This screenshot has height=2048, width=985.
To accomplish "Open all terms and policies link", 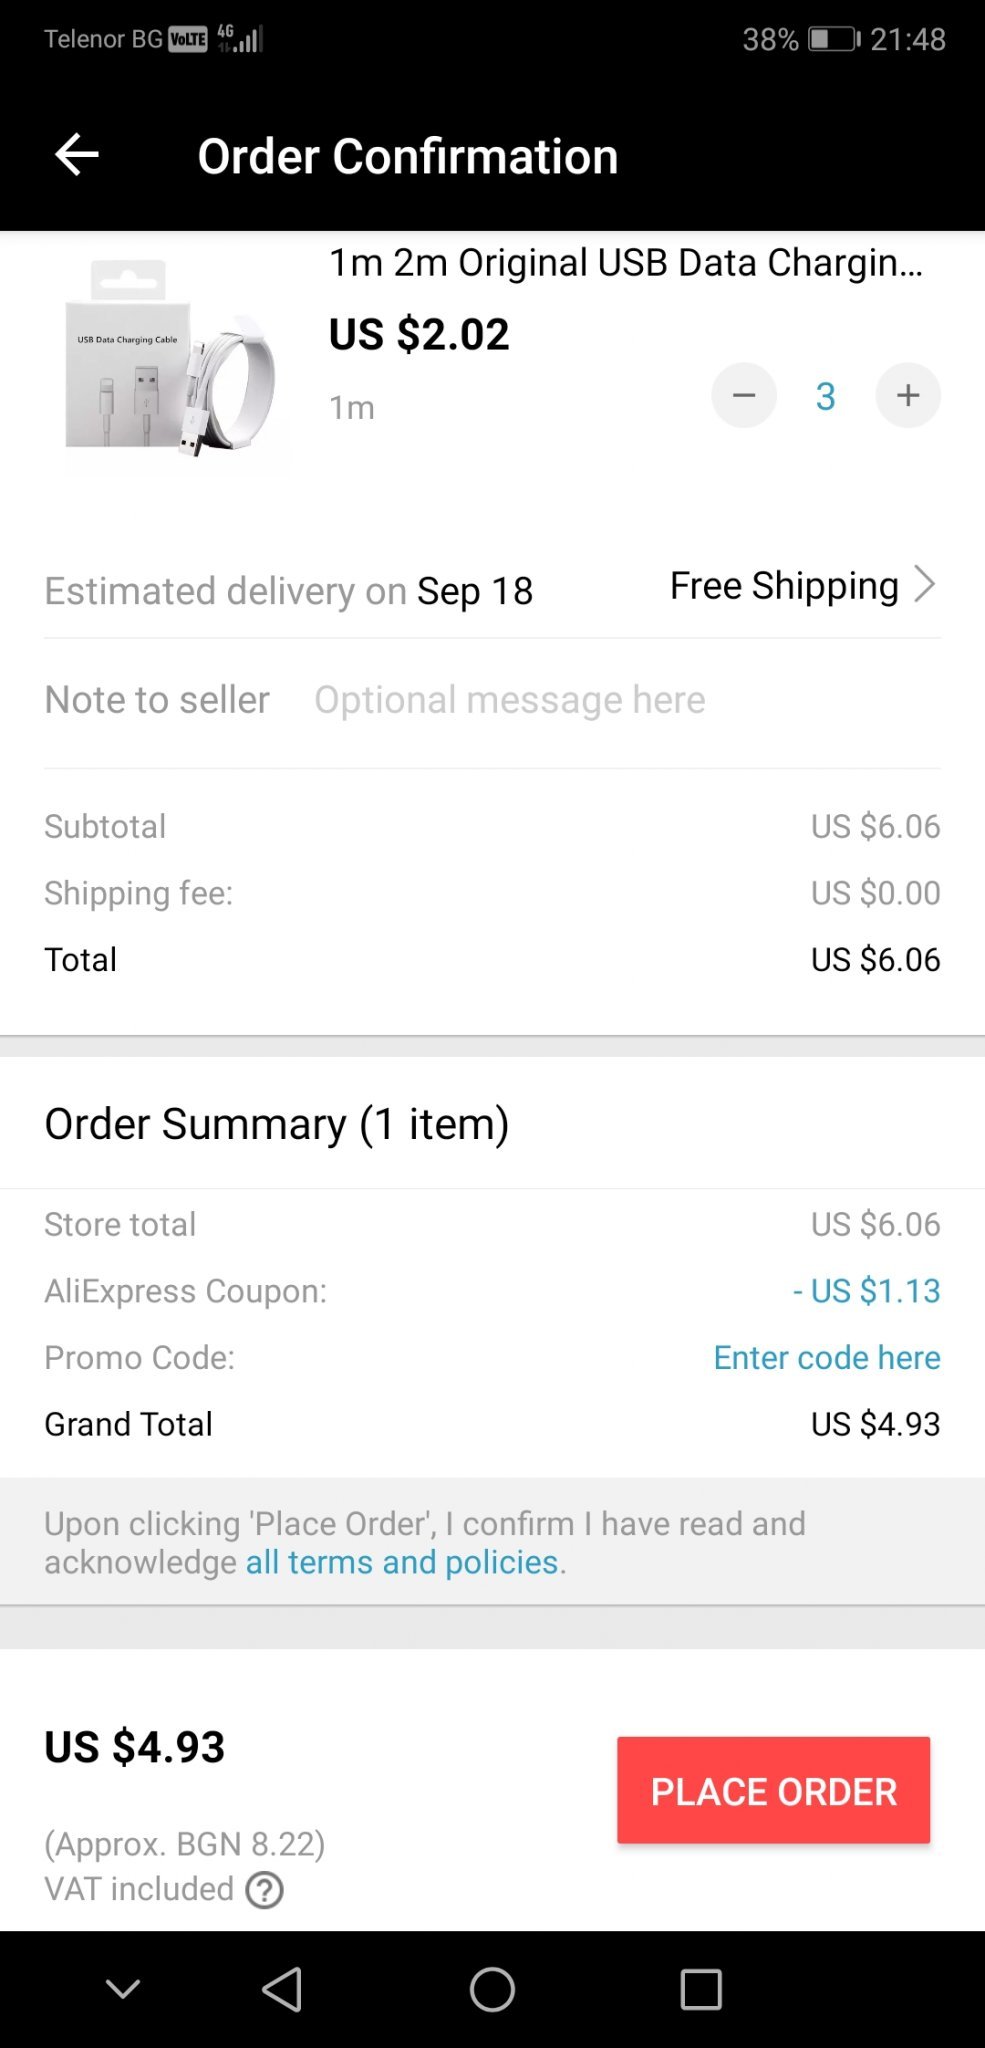I will click(402, 1562).
